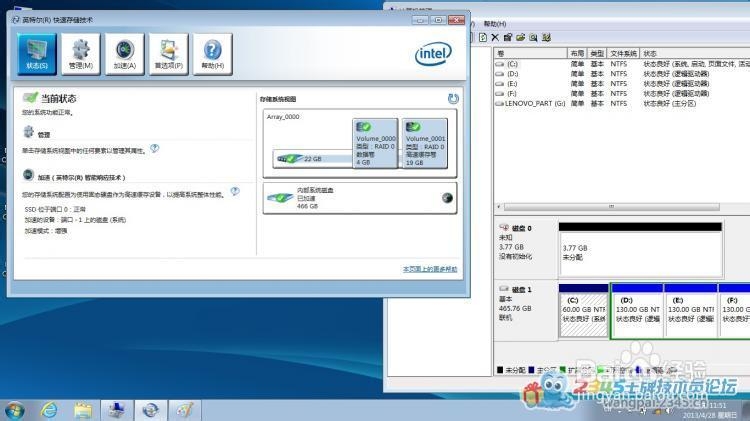This screenshot has height=421, width=750.
Task: Sort by 布局 column header
Action: click(577, 53)
